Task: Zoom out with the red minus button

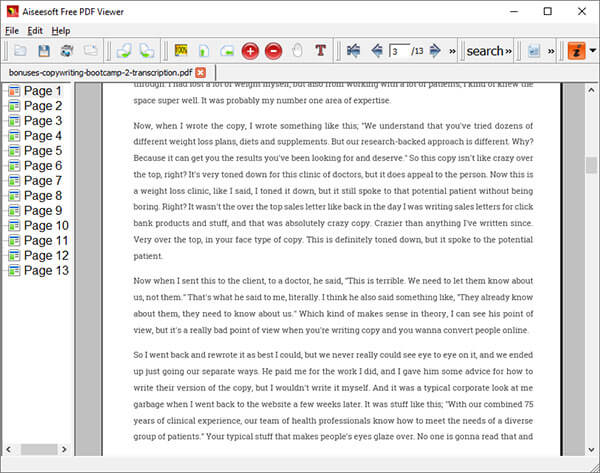Action: pyautogui.click(x=273, y=51)
